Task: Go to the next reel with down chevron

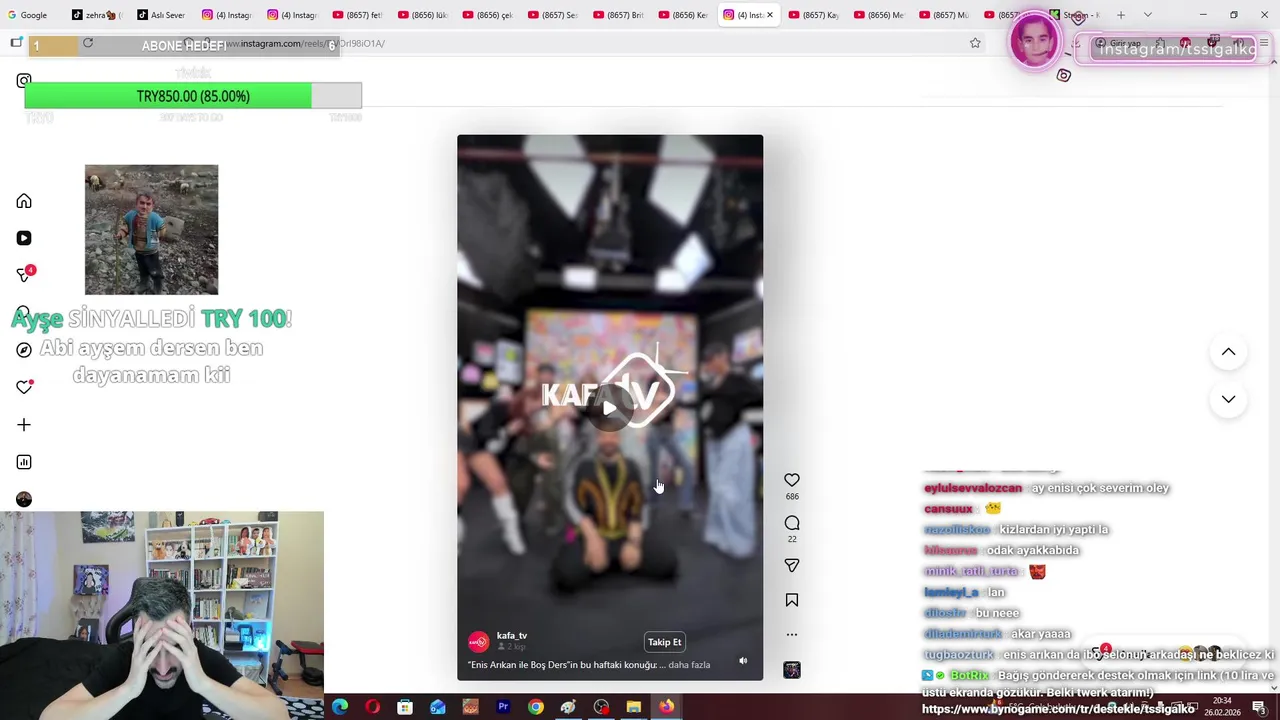Action: tap(1228, 399)
